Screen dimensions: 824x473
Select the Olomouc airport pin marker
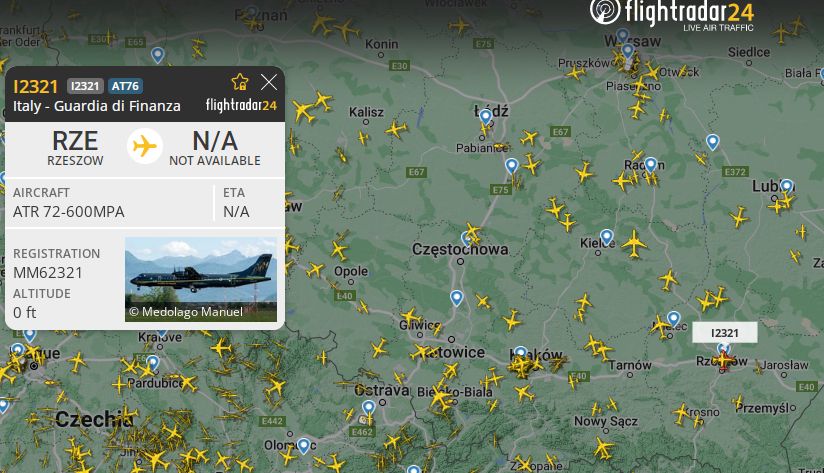click(x=303, y=446)
